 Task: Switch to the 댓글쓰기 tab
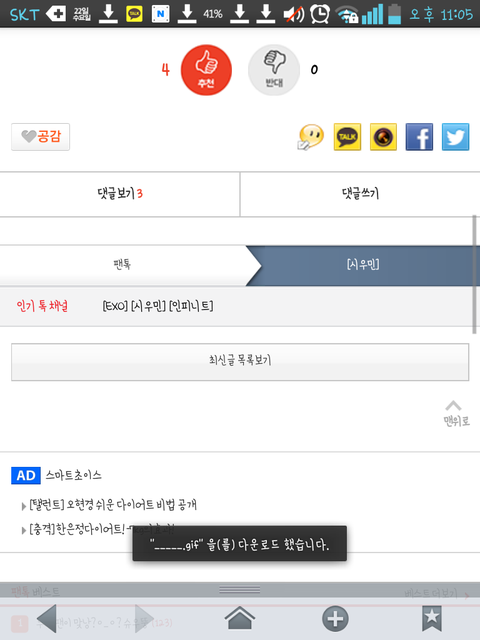tap(360, 194)
